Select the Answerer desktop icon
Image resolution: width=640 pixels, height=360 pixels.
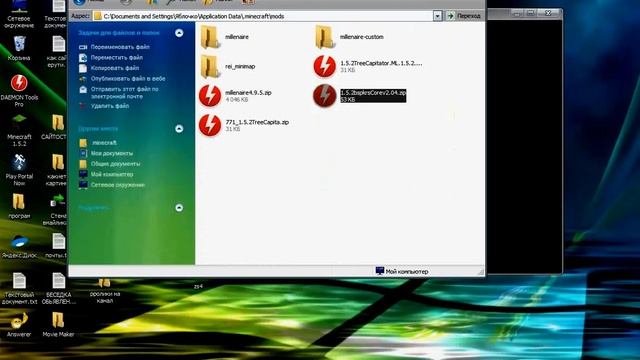(x=19, y=325)
